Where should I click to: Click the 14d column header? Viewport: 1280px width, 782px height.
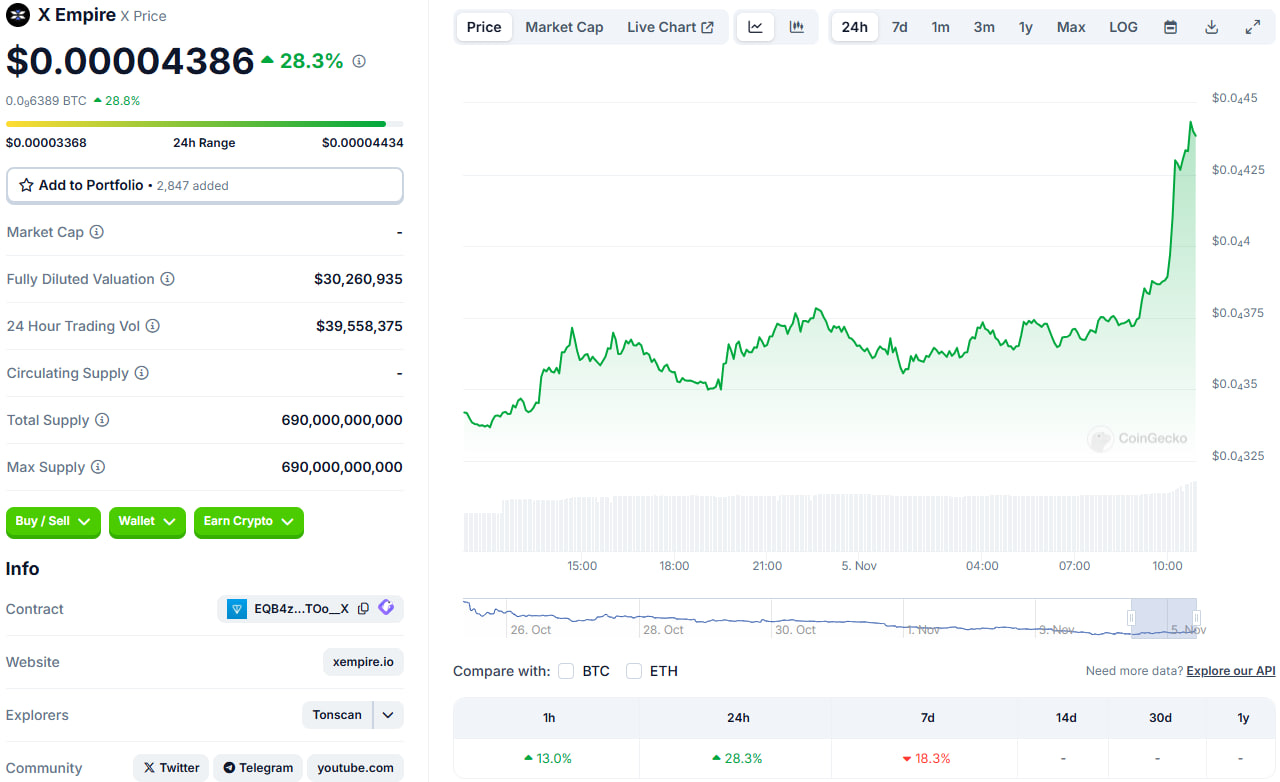(1066, 718)
